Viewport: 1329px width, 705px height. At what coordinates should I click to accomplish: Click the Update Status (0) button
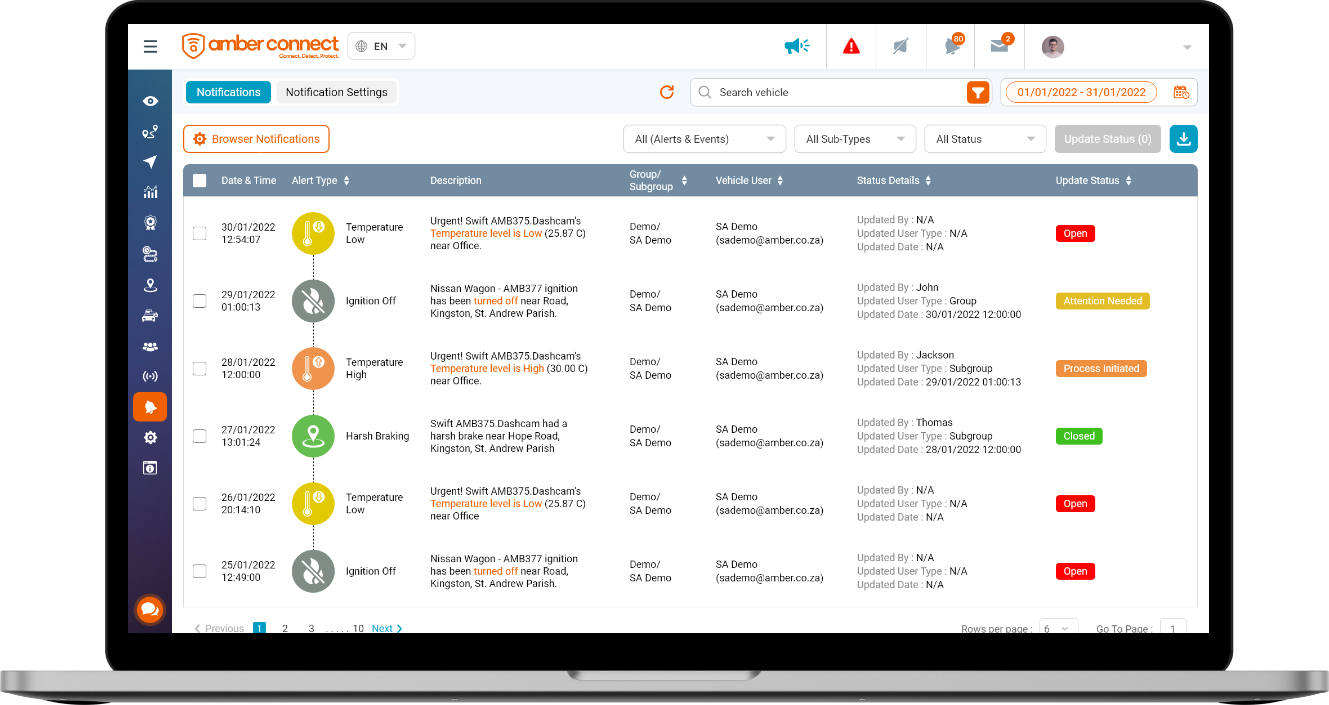(1108, 139)
